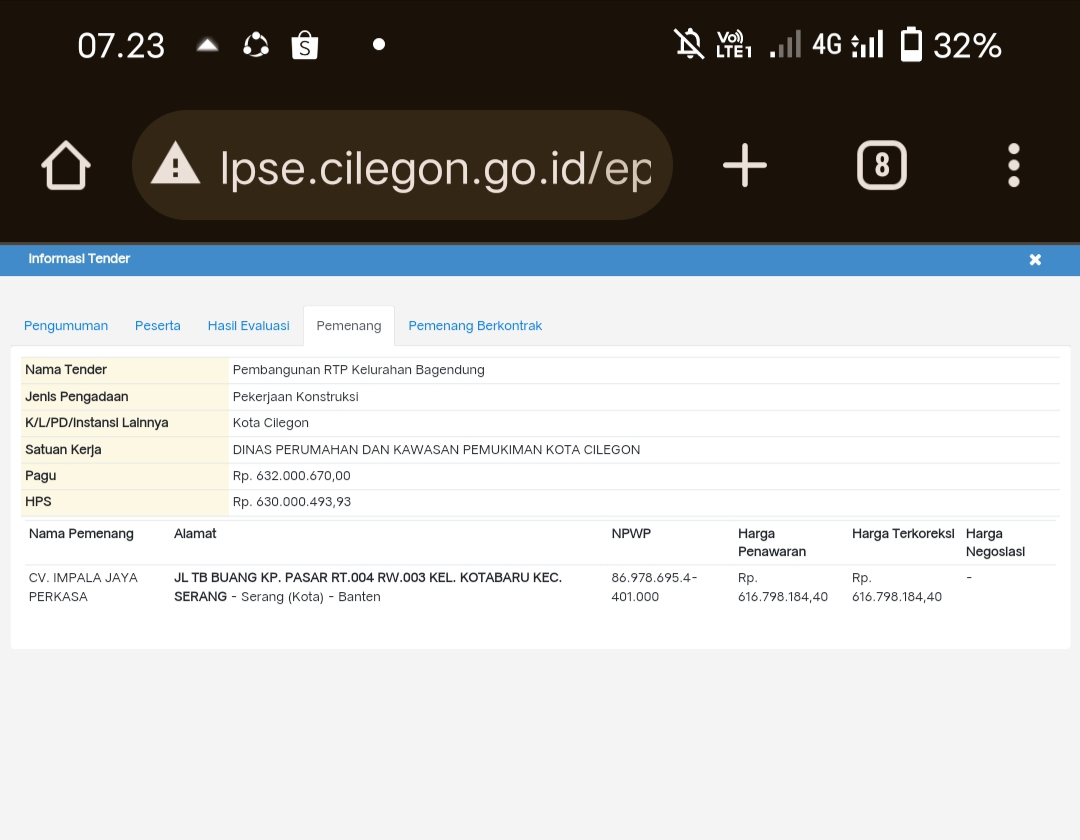The width and height of the screenshot is (1080, 840).
Task: Click the Pagu label
Action: coord(41,476)
